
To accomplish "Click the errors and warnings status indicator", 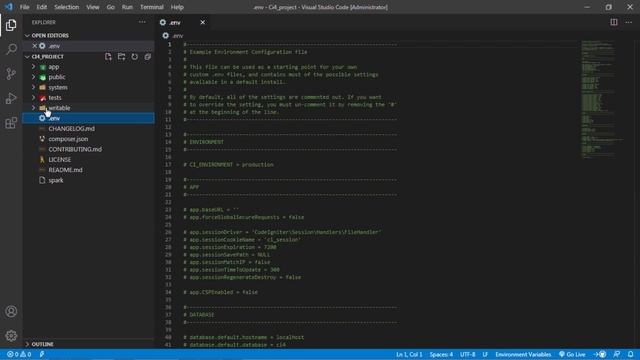I will click(19, 354).
